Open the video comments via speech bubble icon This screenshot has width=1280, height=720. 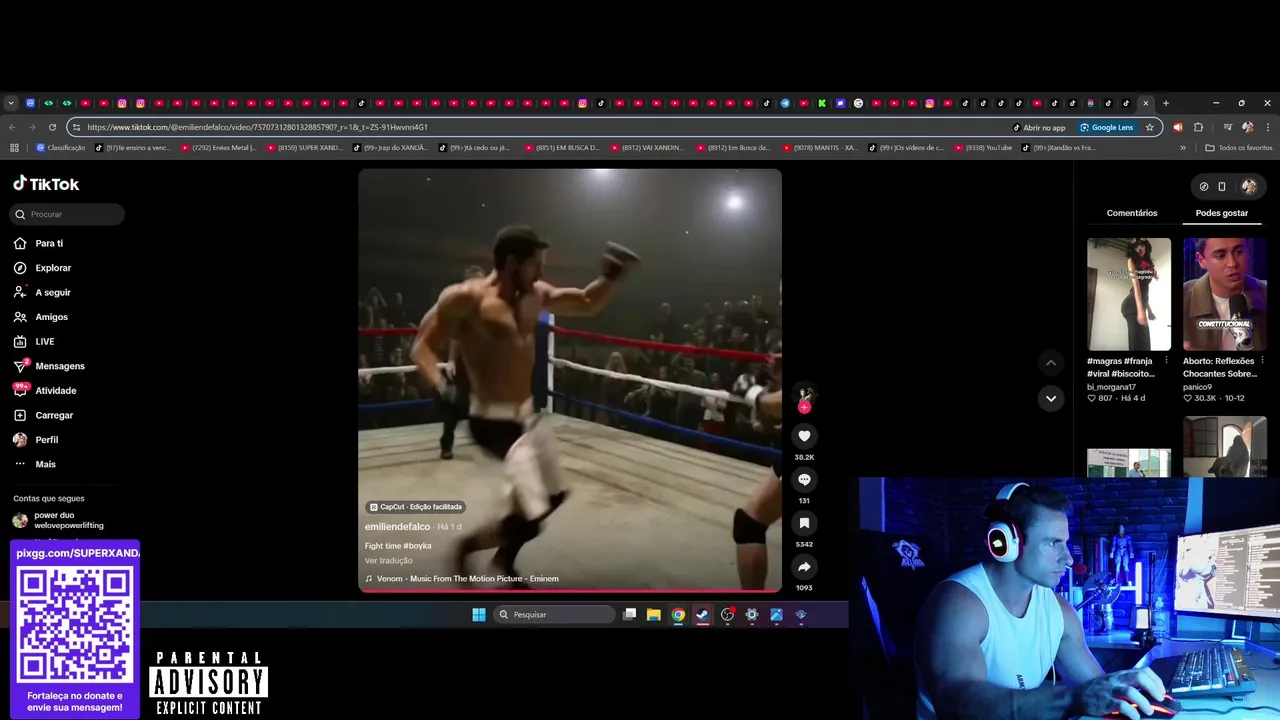pos(804,480)
